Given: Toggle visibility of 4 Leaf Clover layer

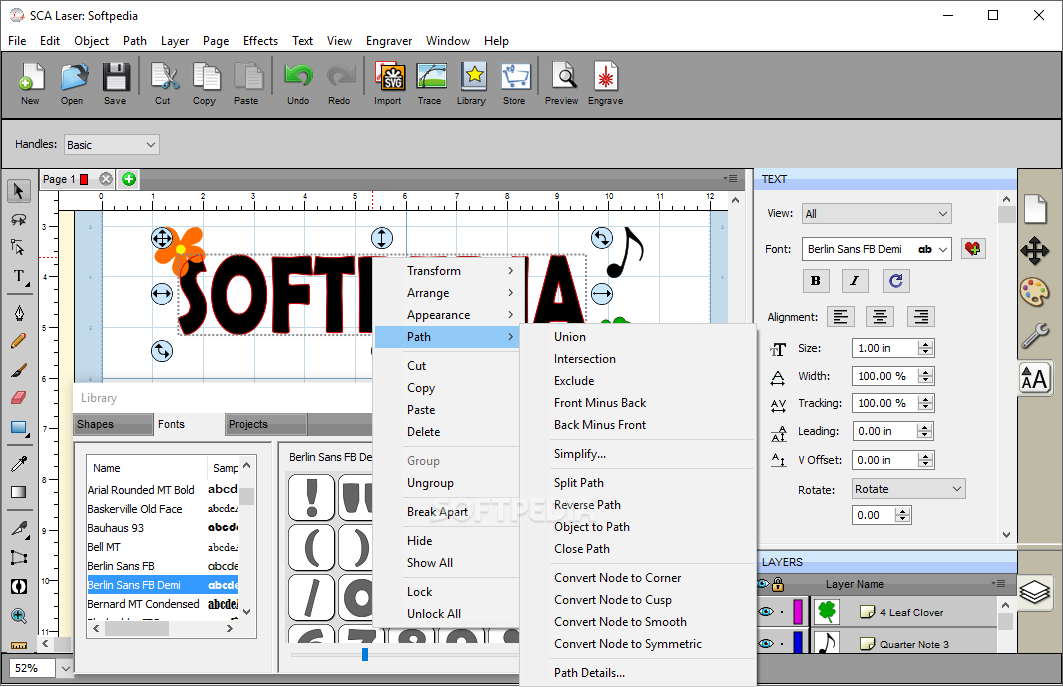Looking at the screenshot, I should pyautogui.click(x=766, y=612).
